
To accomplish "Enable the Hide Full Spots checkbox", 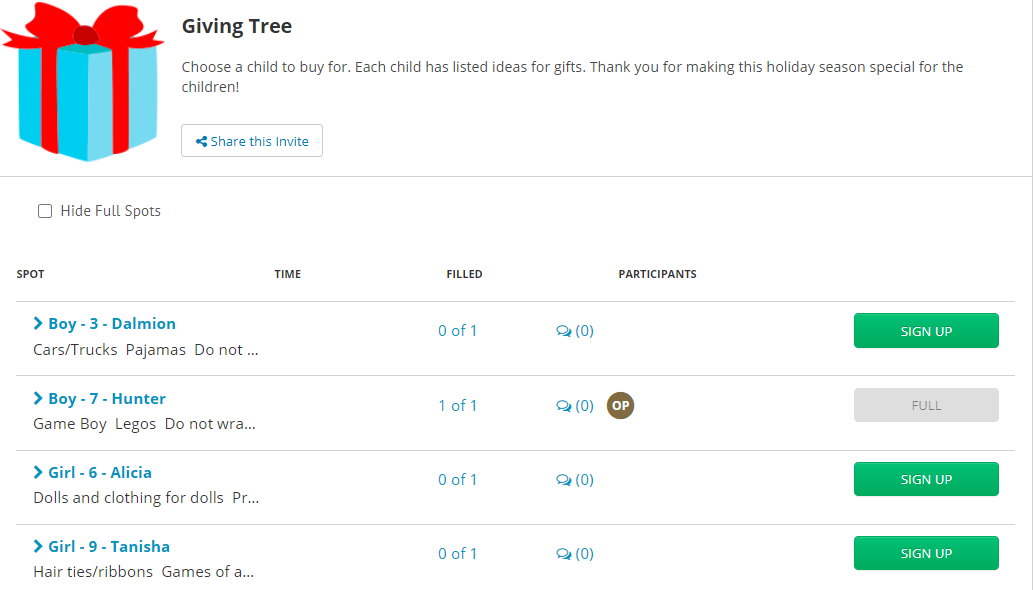I will point(45,211).
